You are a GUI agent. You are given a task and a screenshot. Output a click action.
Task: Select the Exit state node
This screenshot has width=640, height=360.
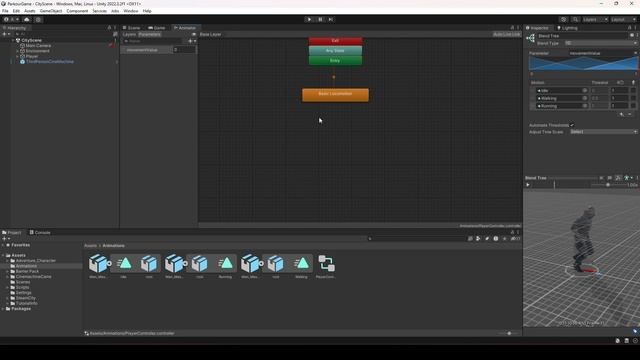click(335, 41)
